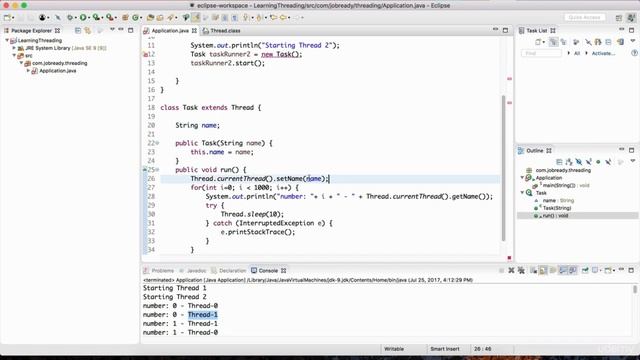Toggle Hide Non-Public Members in Outline

click(x=598, y=162)
